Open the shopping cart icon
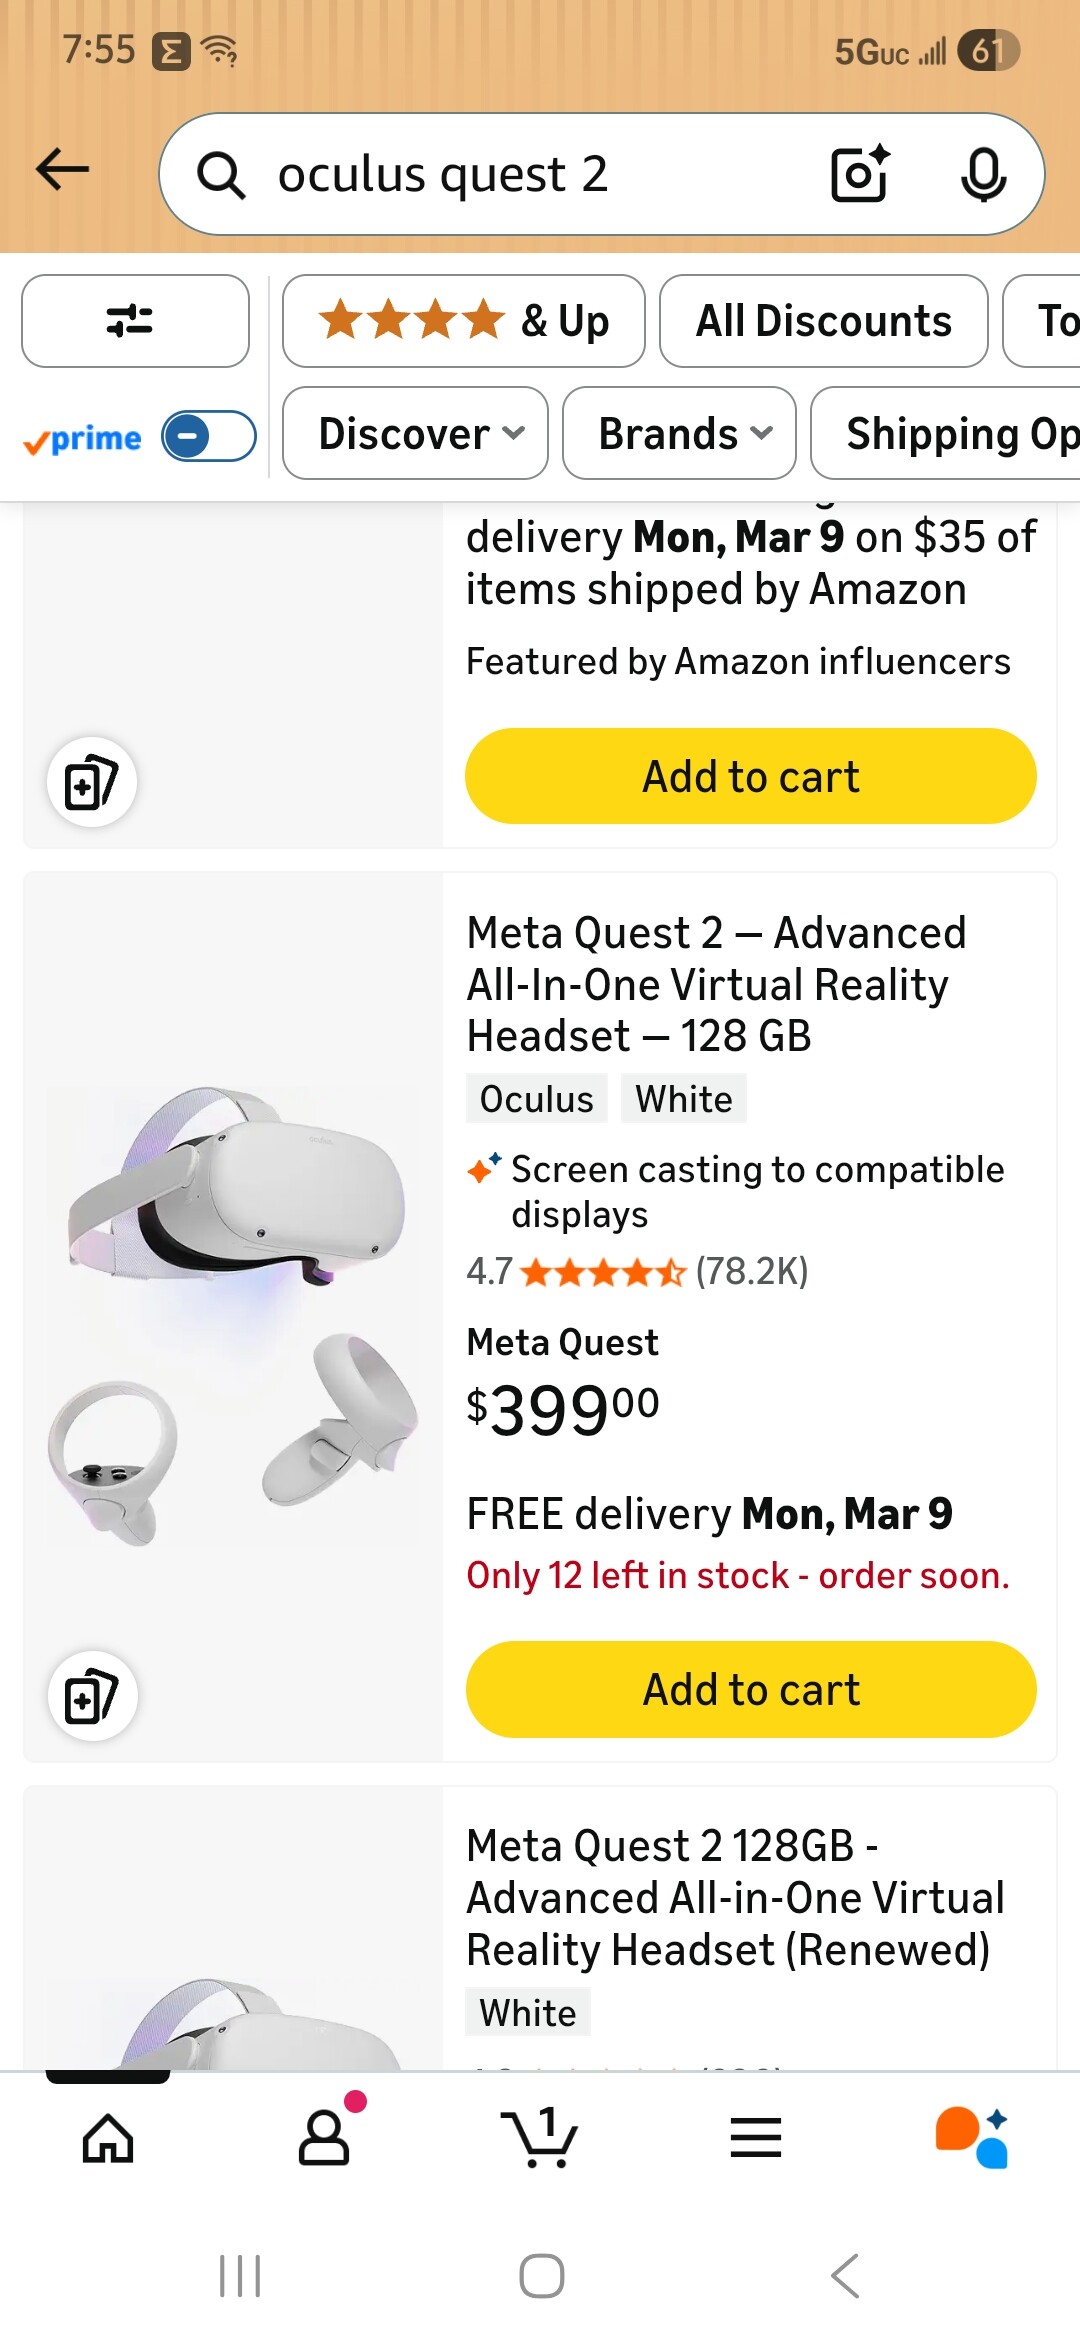1080x2340 pixels. point(540,2138)
